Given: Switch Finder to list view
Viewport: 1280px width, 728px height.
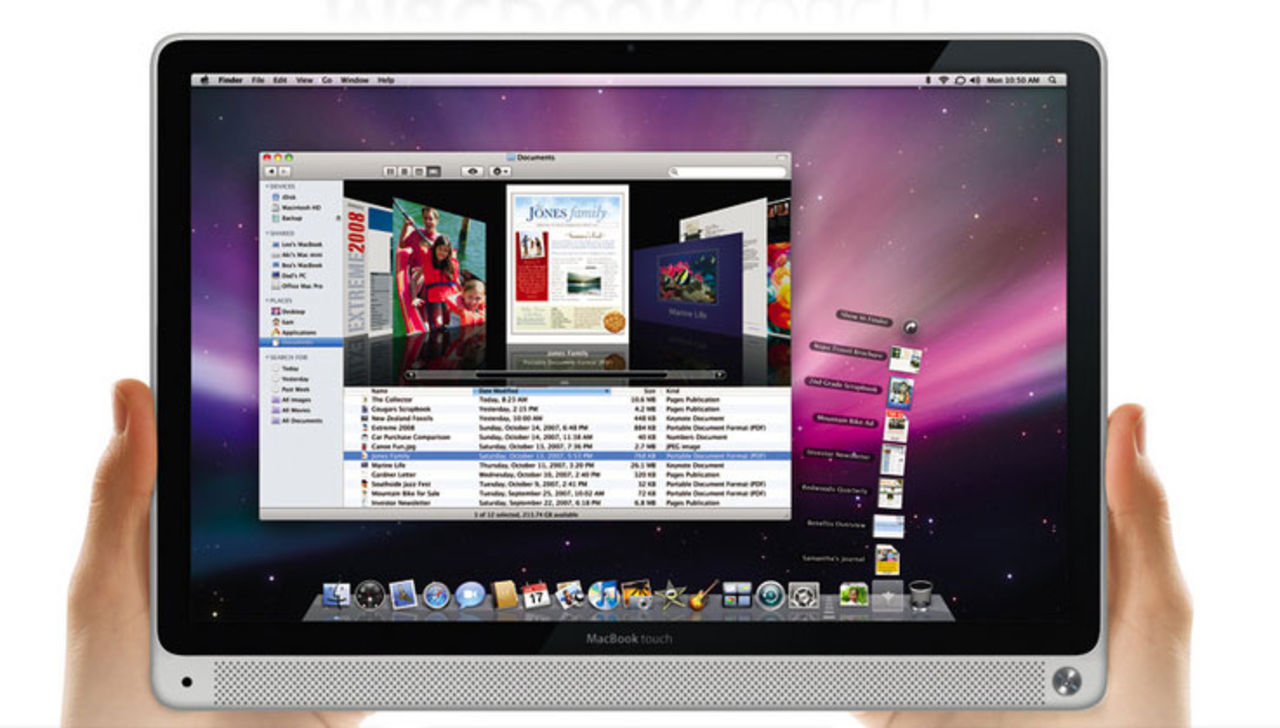Looking at the screenshot, I should point(405,172).
